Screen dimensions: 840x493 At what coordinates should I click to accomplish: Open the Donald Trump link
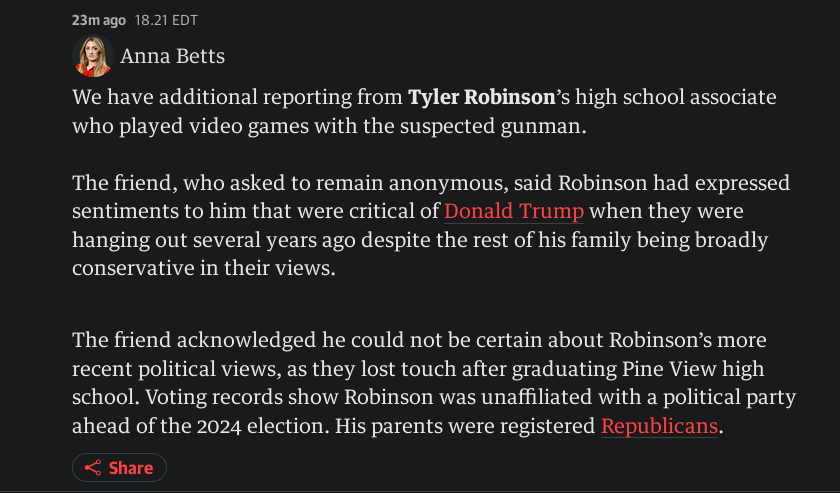click(x=514, y=211)
